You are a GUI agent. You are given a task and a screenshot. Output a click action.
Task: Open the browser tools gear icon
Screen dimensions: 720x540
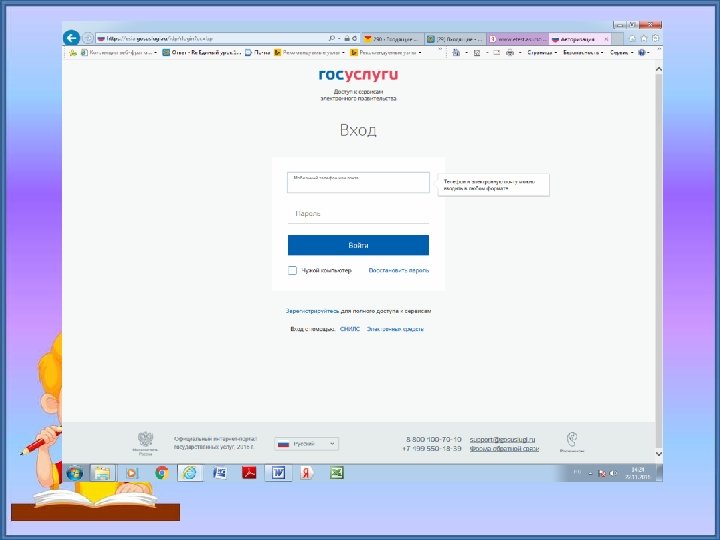click(656, 39)
